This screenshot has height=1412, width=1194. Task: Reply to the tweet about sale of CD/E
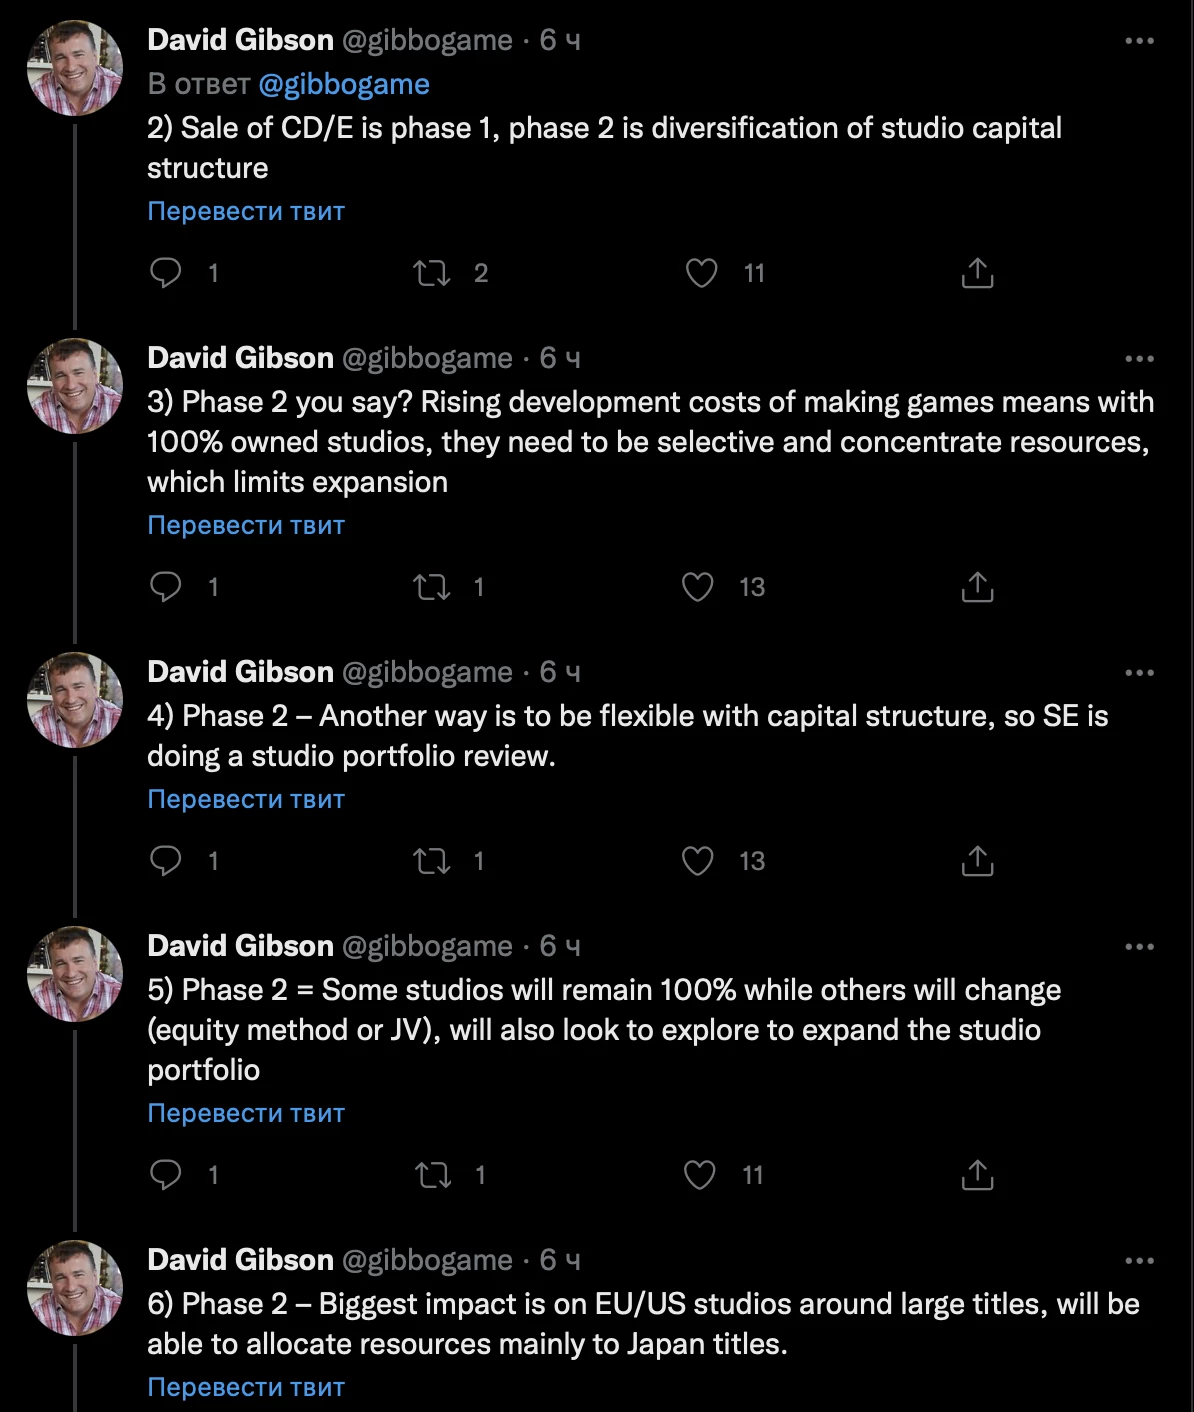point(166,273)
